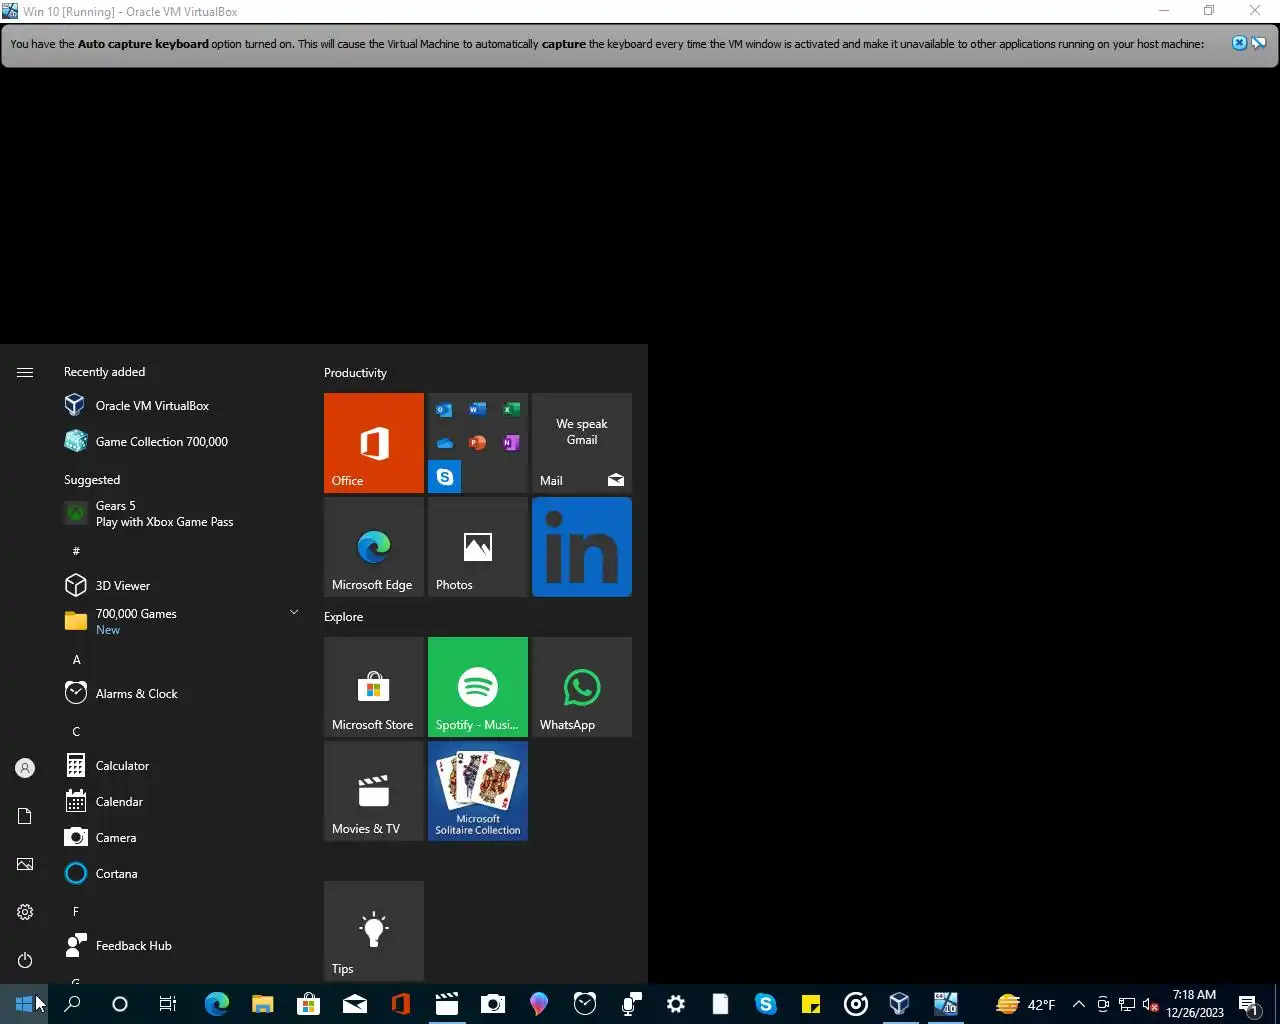Dismiss the auto capture keyboard notification
Image resolution: width=1280 pixels, height=1024 pixels.
(x=1239, y=43)
